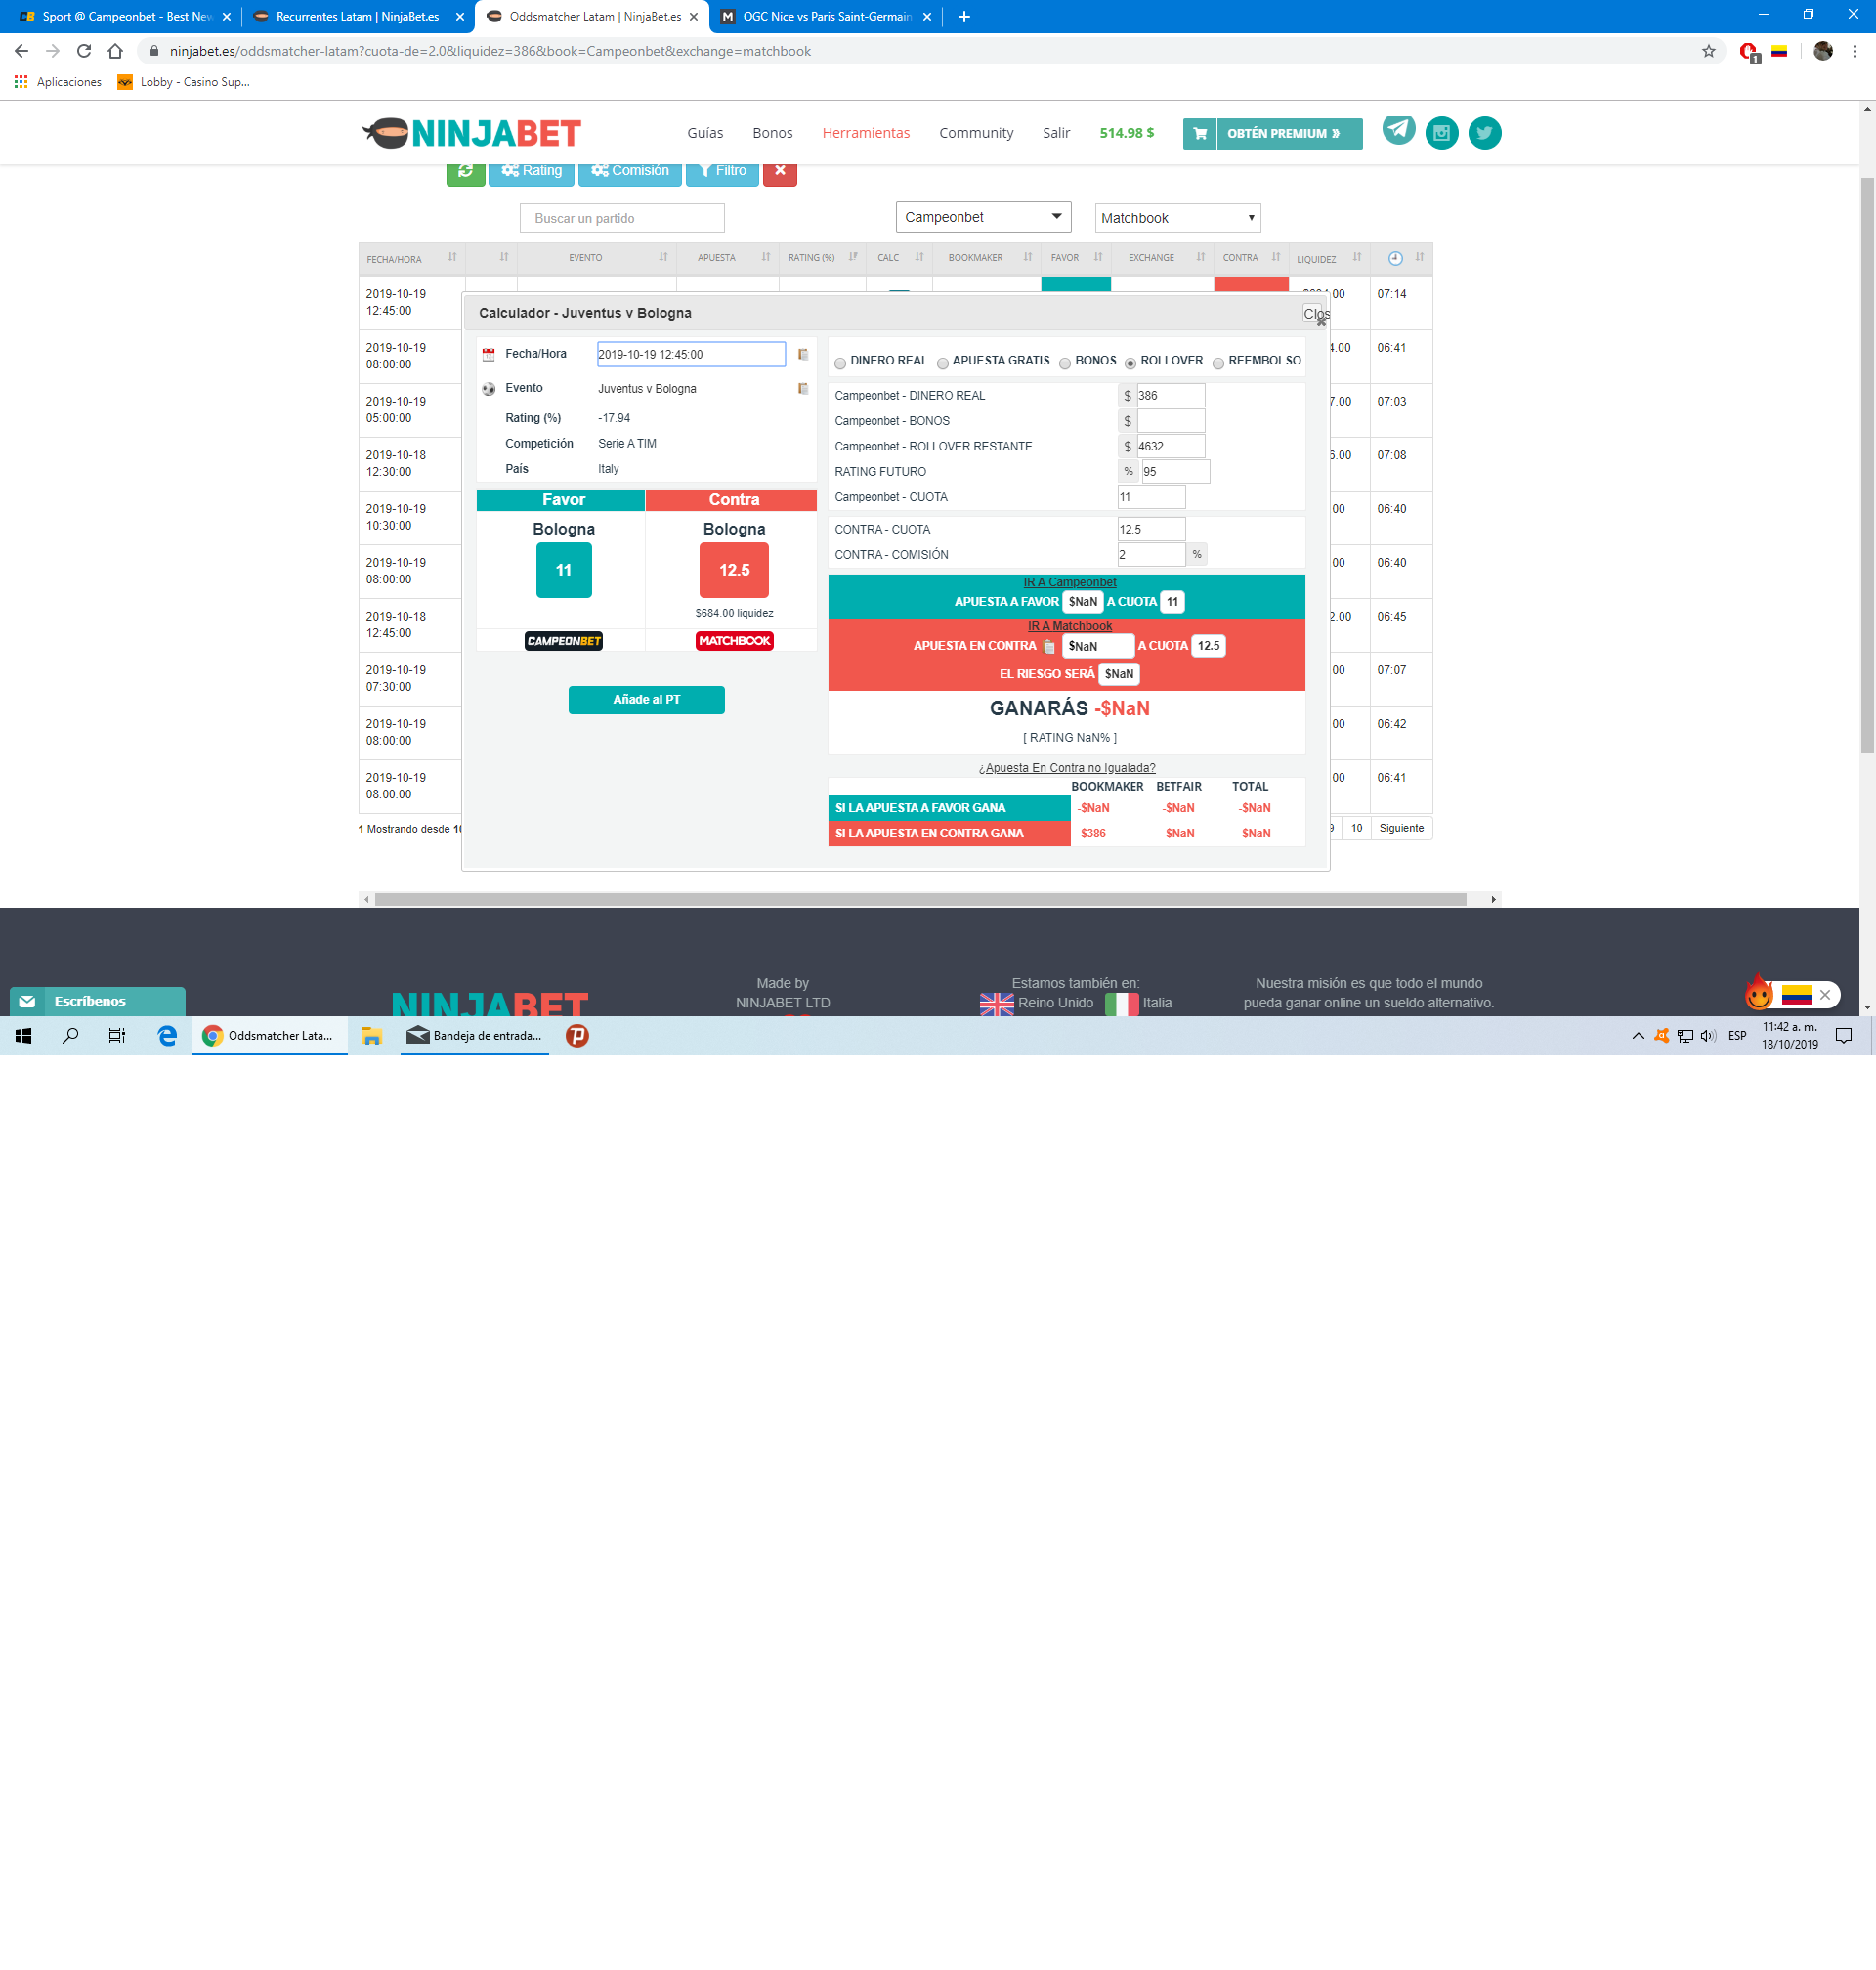This screenshot has width=1876, height=1970.
Task: Open Chrome menu three dots
Action: tap(1855, 51)
